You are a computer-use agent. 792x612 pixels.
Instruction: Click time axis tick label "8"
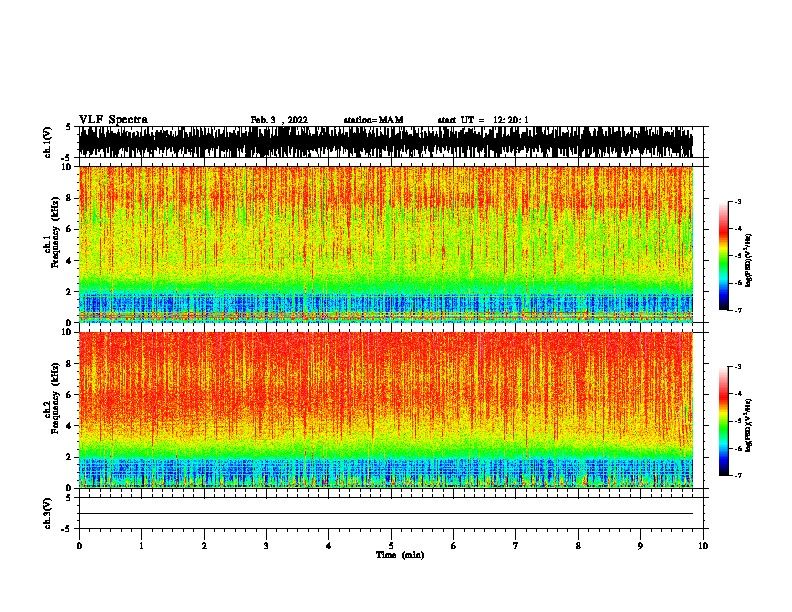click(578, 546)
